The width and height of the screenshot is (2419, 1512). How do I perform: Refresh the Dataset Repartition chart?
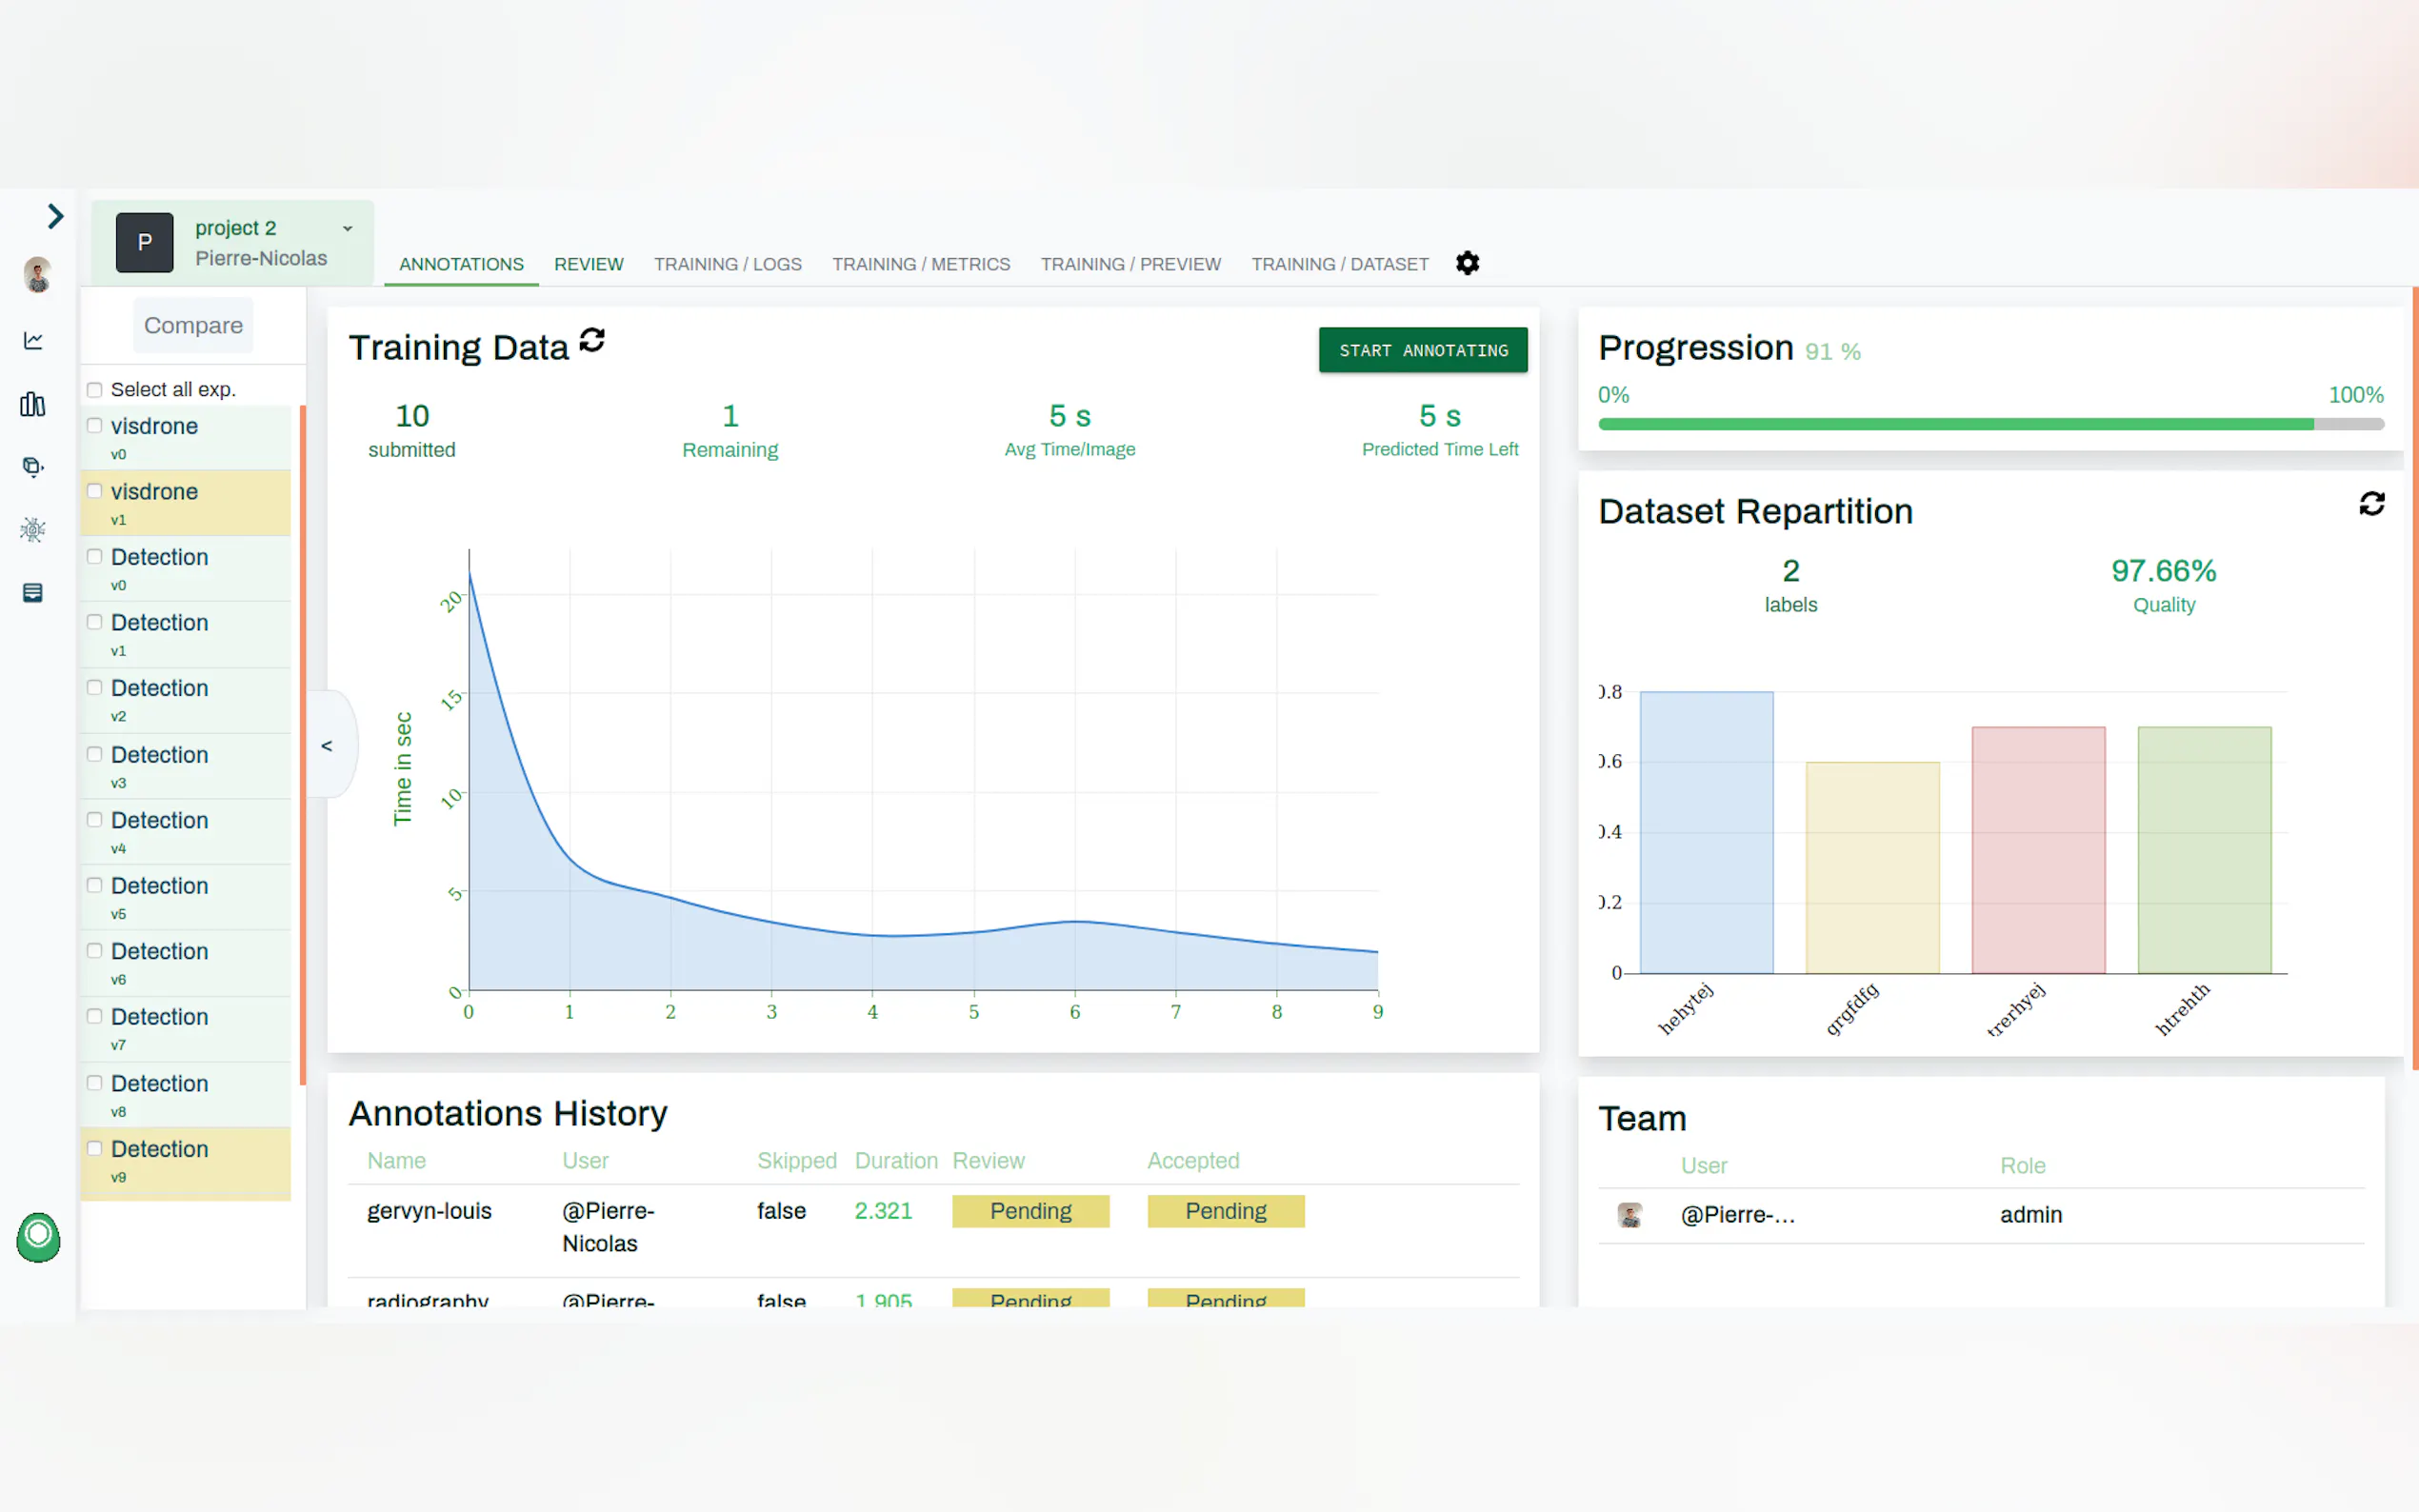(x=2371, y=503)
